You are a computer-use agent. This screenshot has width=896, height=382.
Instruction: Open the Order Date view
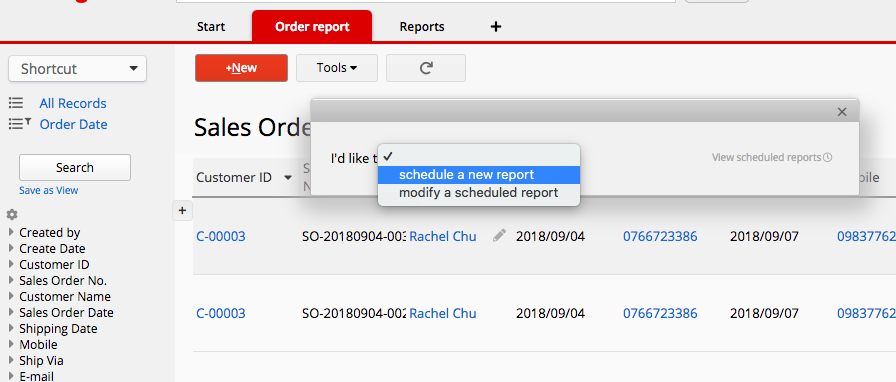73,124
